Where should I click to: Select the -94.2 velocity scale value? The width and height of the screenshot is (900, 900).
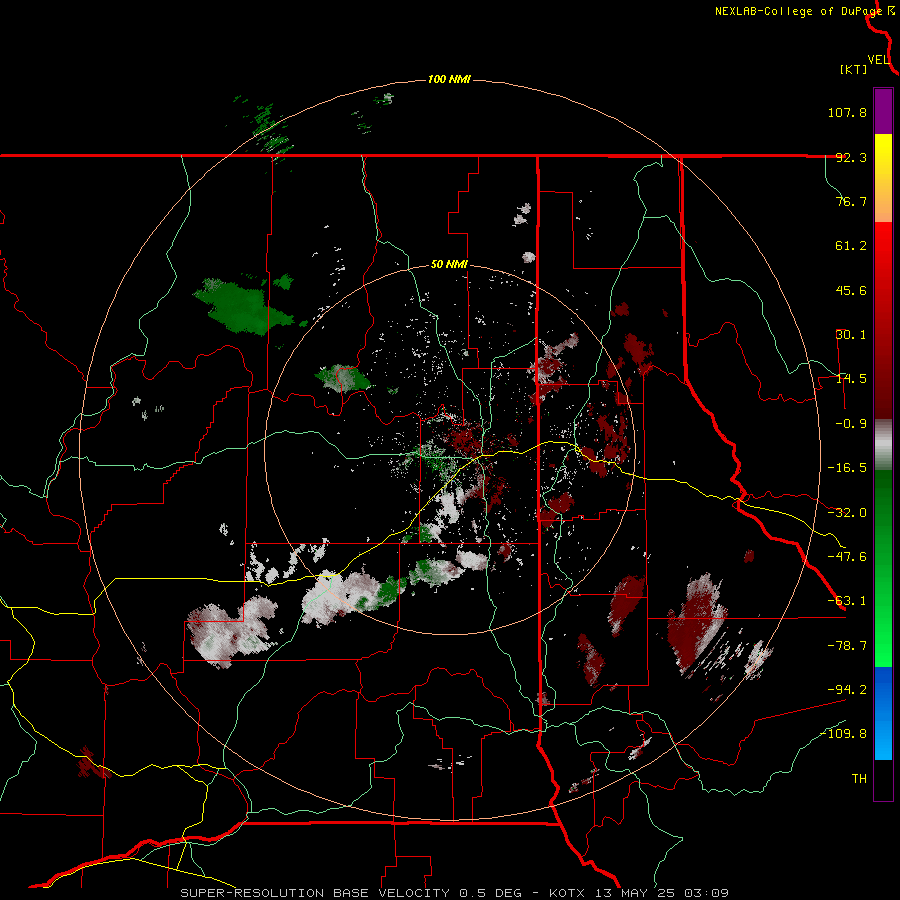pos(847,690)
